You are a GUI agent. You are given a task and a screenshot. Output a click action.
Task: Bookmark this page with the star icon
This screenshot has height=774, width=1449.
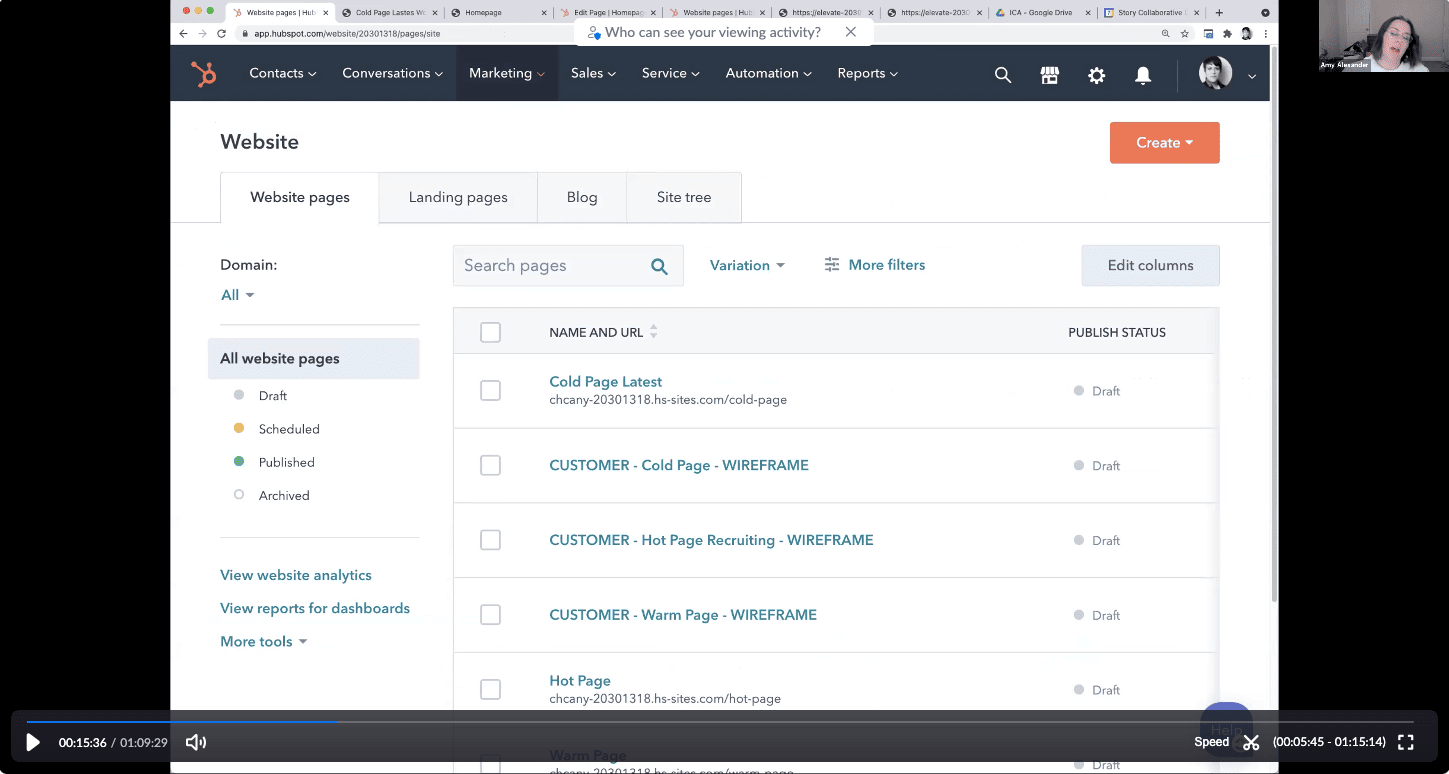click(x=1185, y=33)
